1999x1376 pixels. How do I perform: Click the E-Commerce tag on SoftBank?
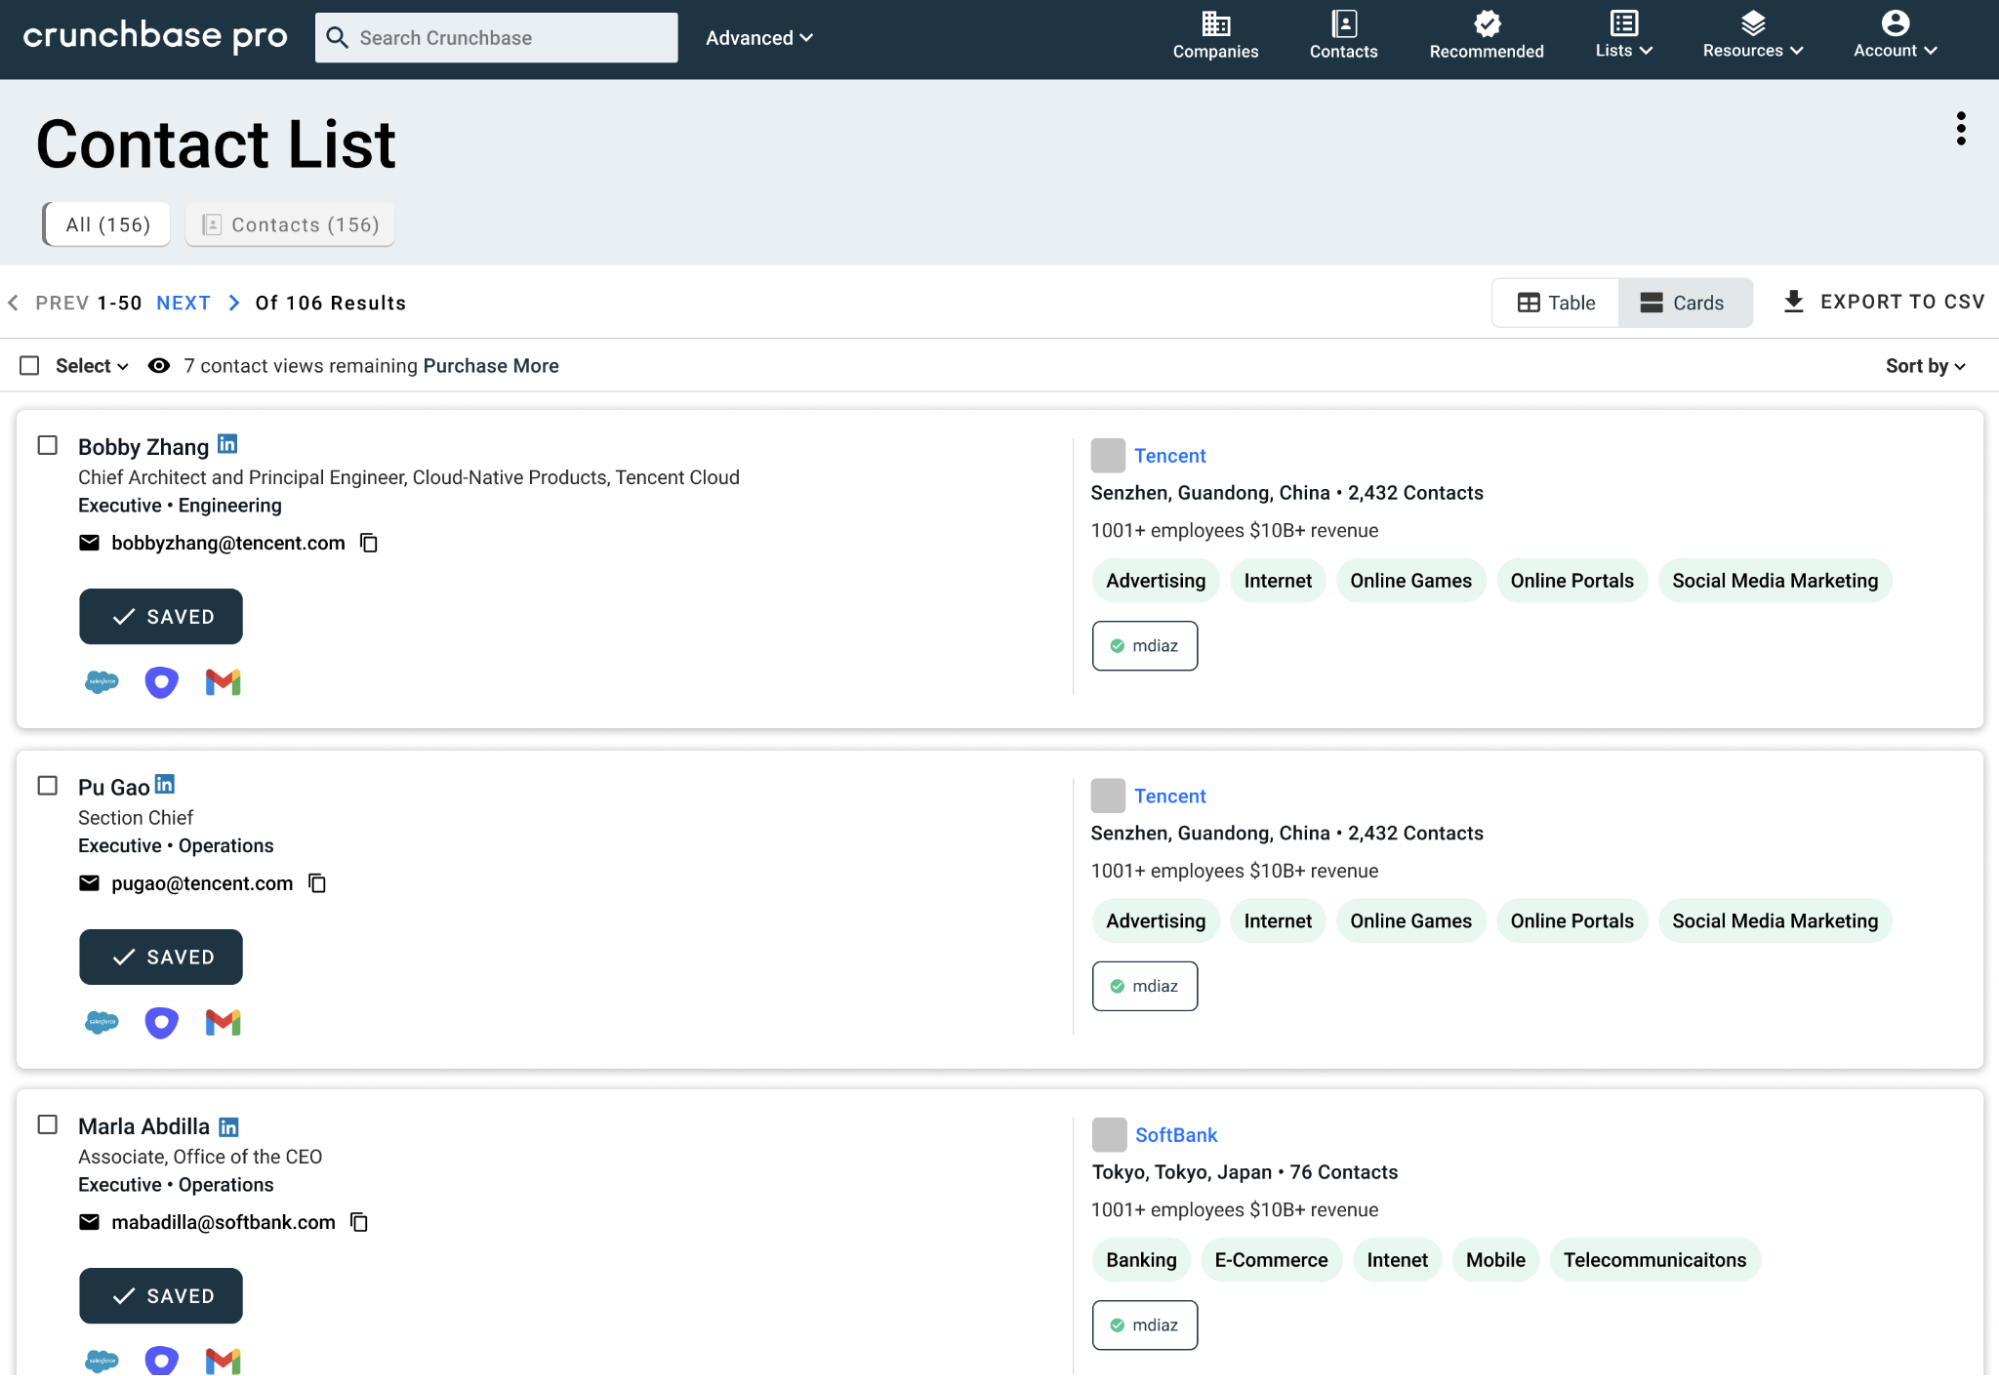pos(1270,1260)
